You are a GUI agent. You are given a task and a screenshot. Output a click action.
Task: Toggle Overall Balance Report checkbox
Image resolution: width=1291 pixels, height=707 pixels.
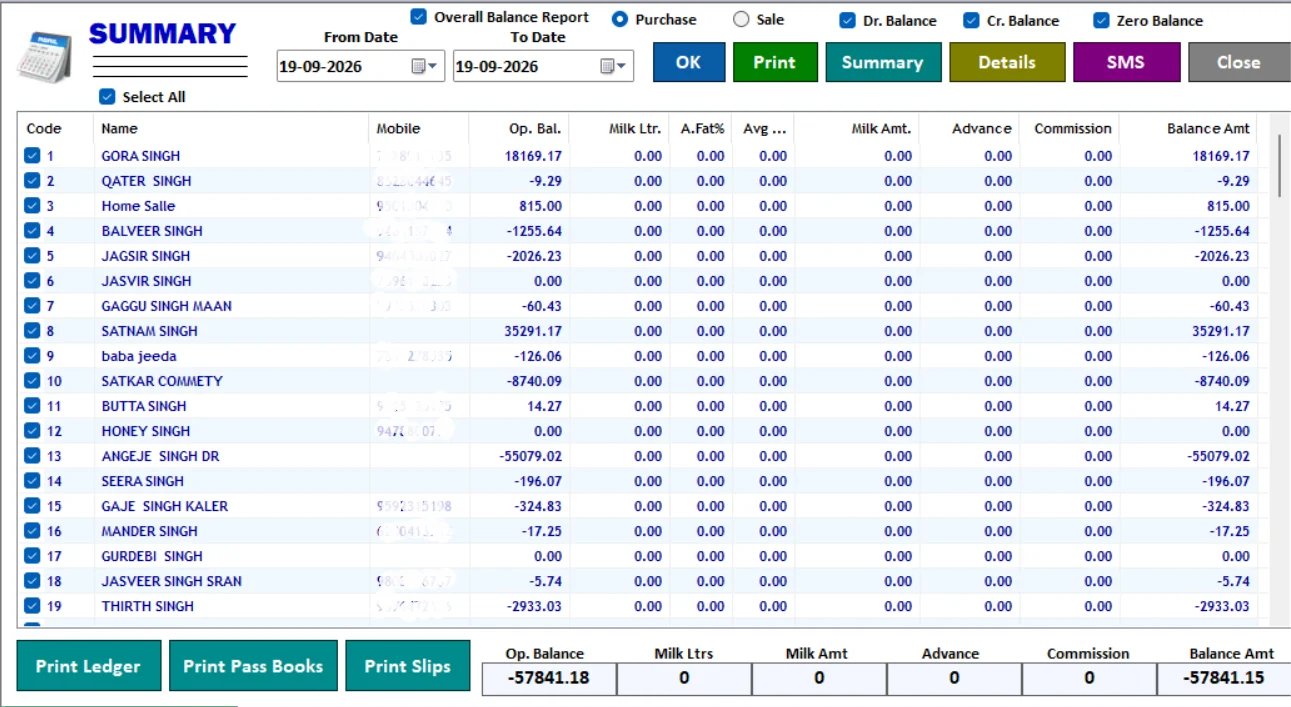tap(419, 17)
